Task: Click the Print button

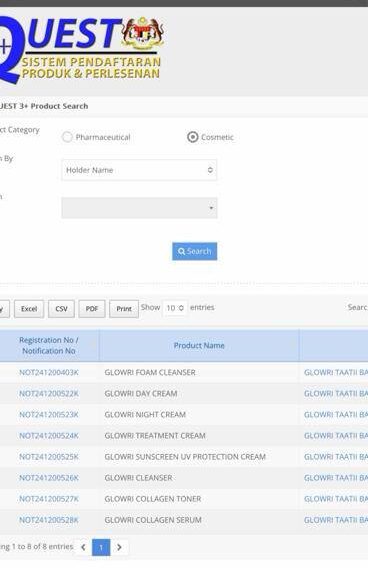Action: [x=124, y=309]
